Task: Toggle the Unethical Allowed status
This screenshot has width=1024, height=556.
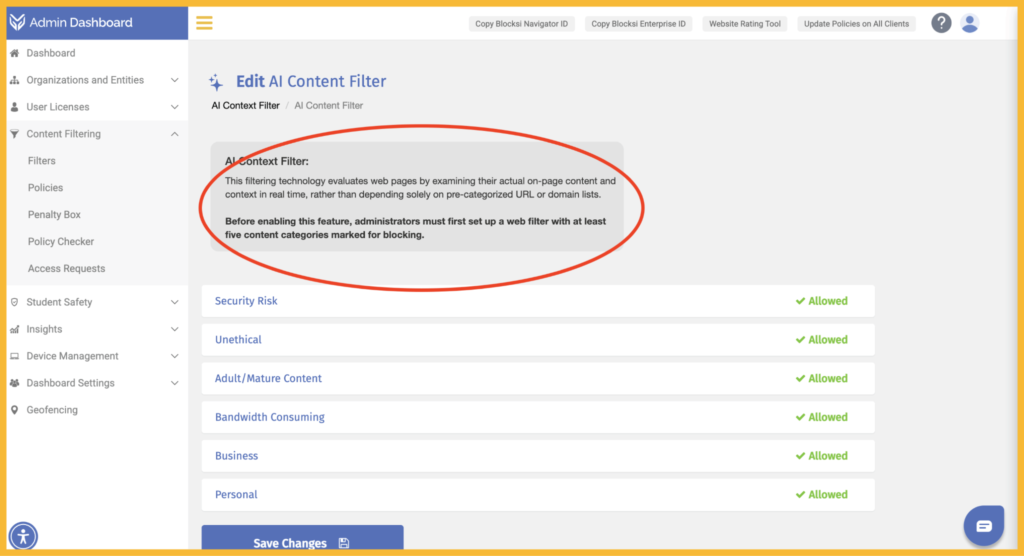Action: (822, 340)
